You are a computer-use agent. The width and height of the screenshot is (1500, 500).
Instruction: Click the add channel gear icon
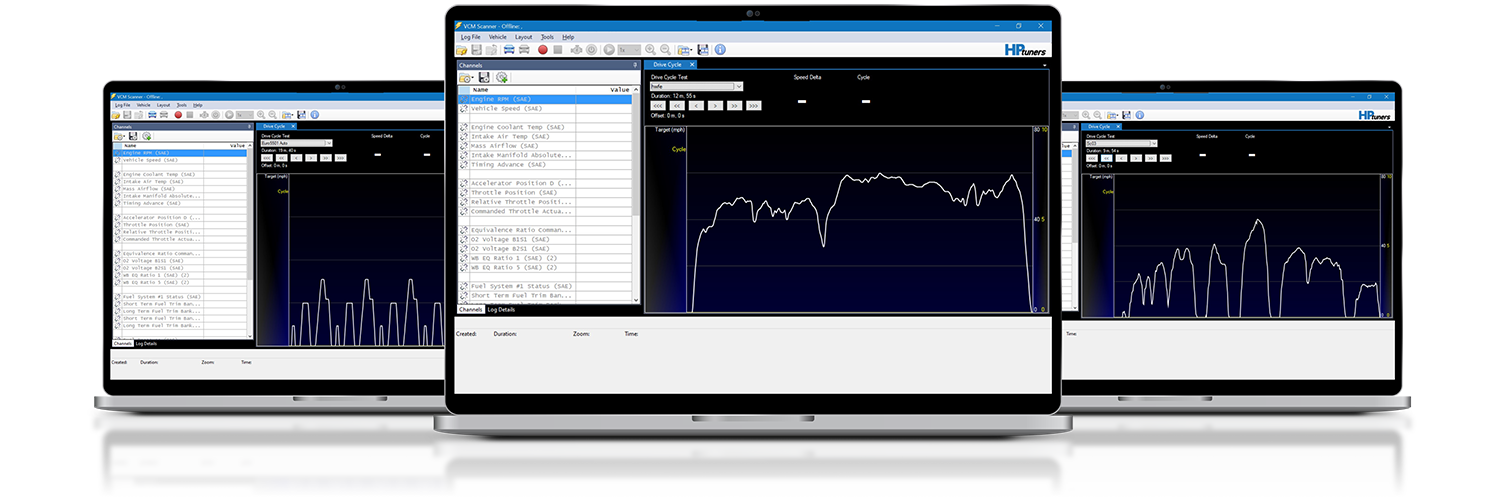502,77
